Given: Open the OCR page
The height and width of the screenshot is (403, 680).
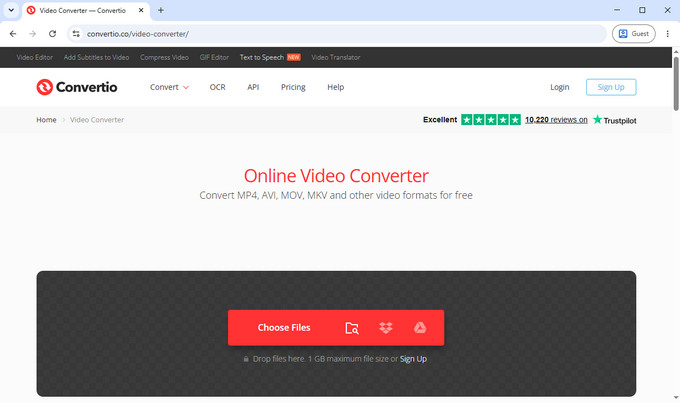Looking at the screenshot, I should coord(217,87).
